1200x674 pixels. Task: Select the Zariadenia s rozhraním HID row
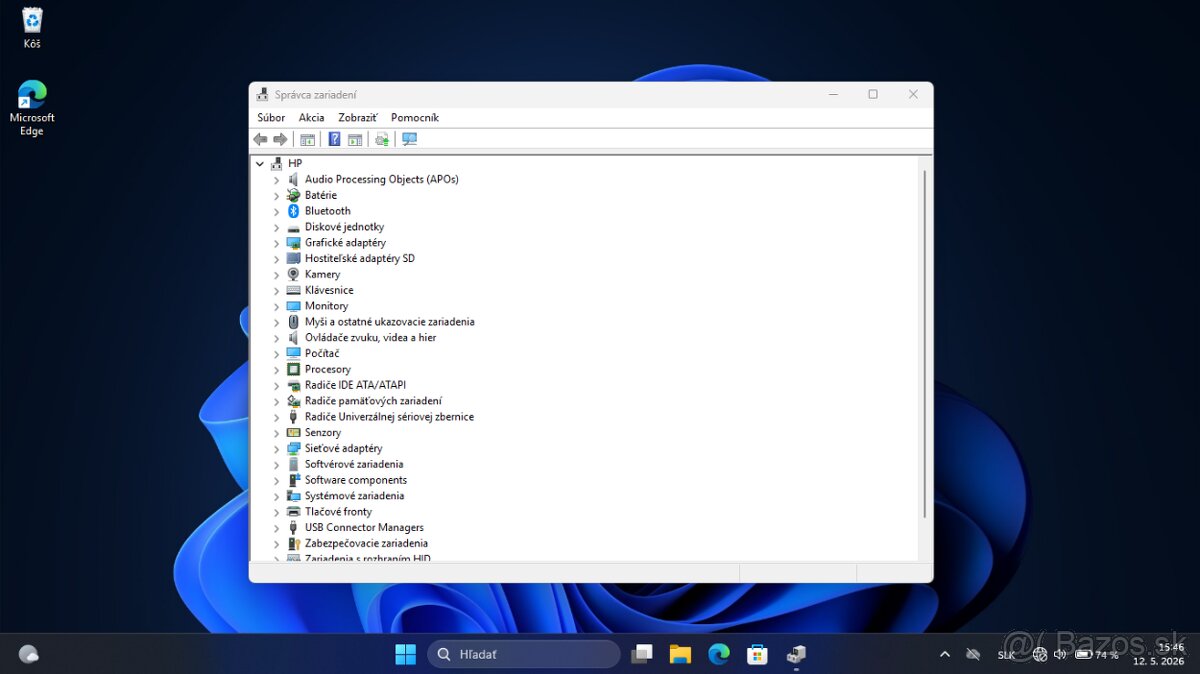click(368, 558)
